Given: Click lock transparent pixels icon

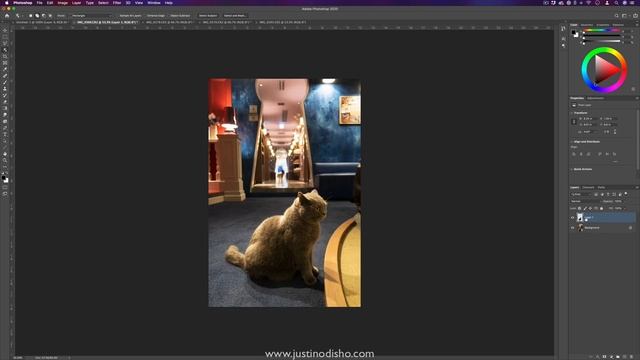Looking at the screenshot, I should click(580, 209).
